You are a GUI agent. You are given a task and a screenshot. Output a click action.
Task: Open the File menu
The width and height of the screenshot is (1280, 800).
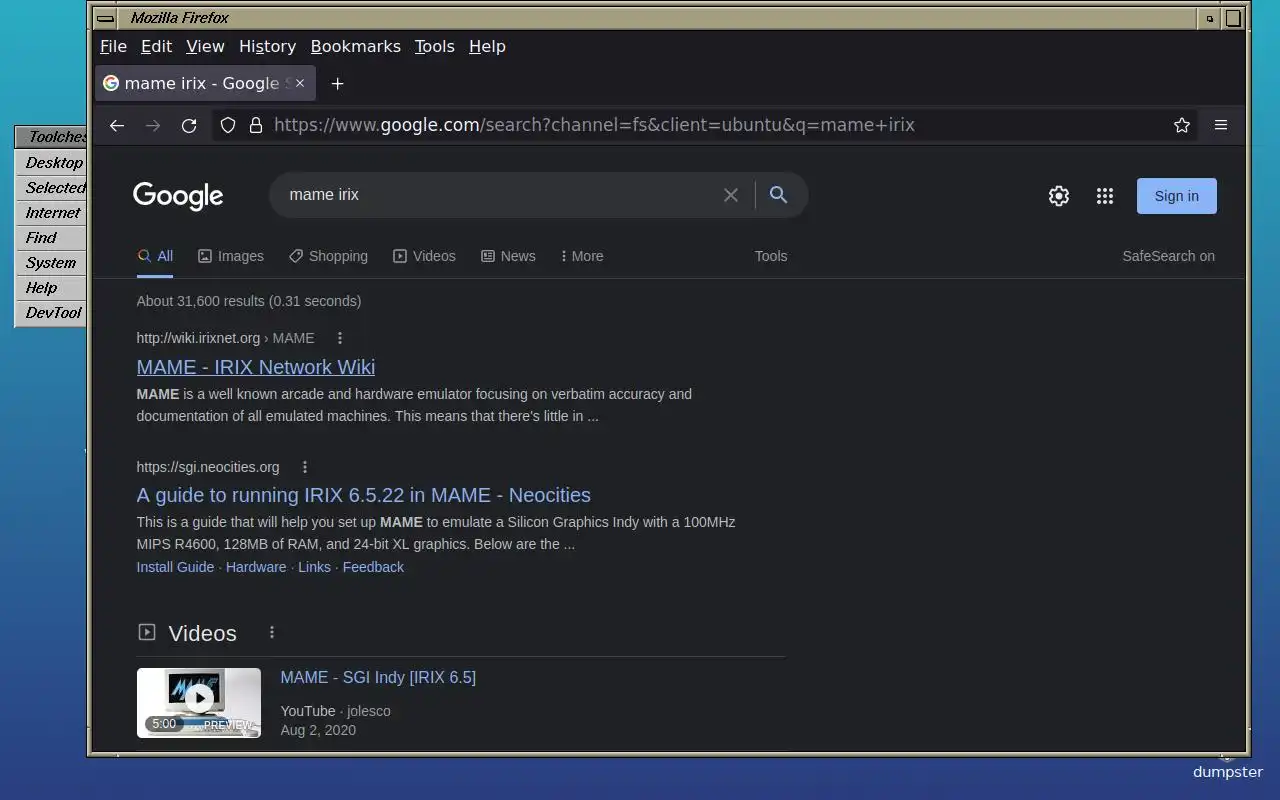coord(113,46)
